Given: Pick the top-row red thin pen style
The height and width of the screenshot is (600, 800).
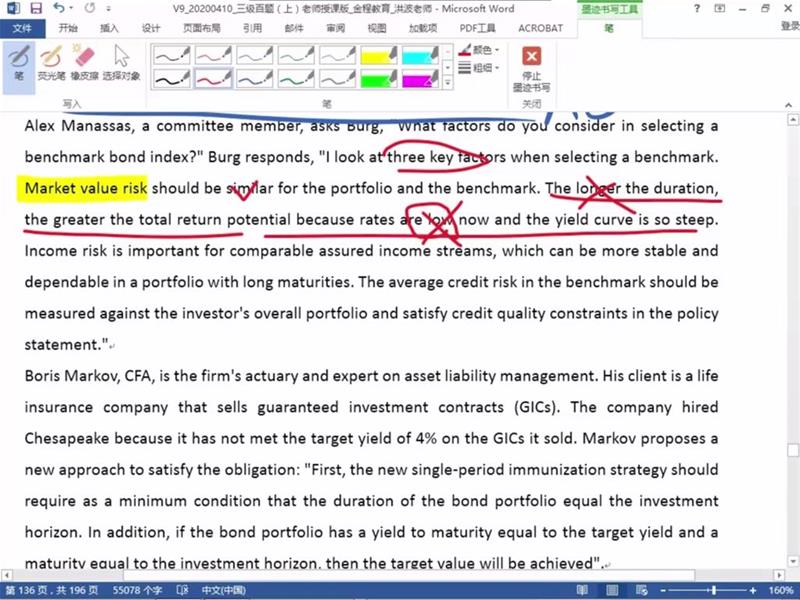Looking at the screenshot, I should click(x=213, y=55).
